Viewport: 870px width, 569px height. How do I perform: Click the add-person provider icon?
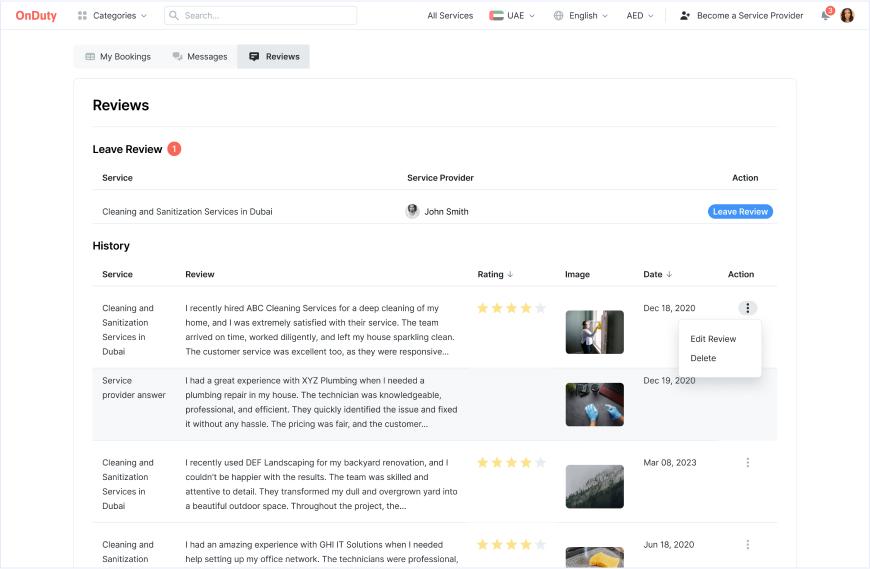(685, 16)
